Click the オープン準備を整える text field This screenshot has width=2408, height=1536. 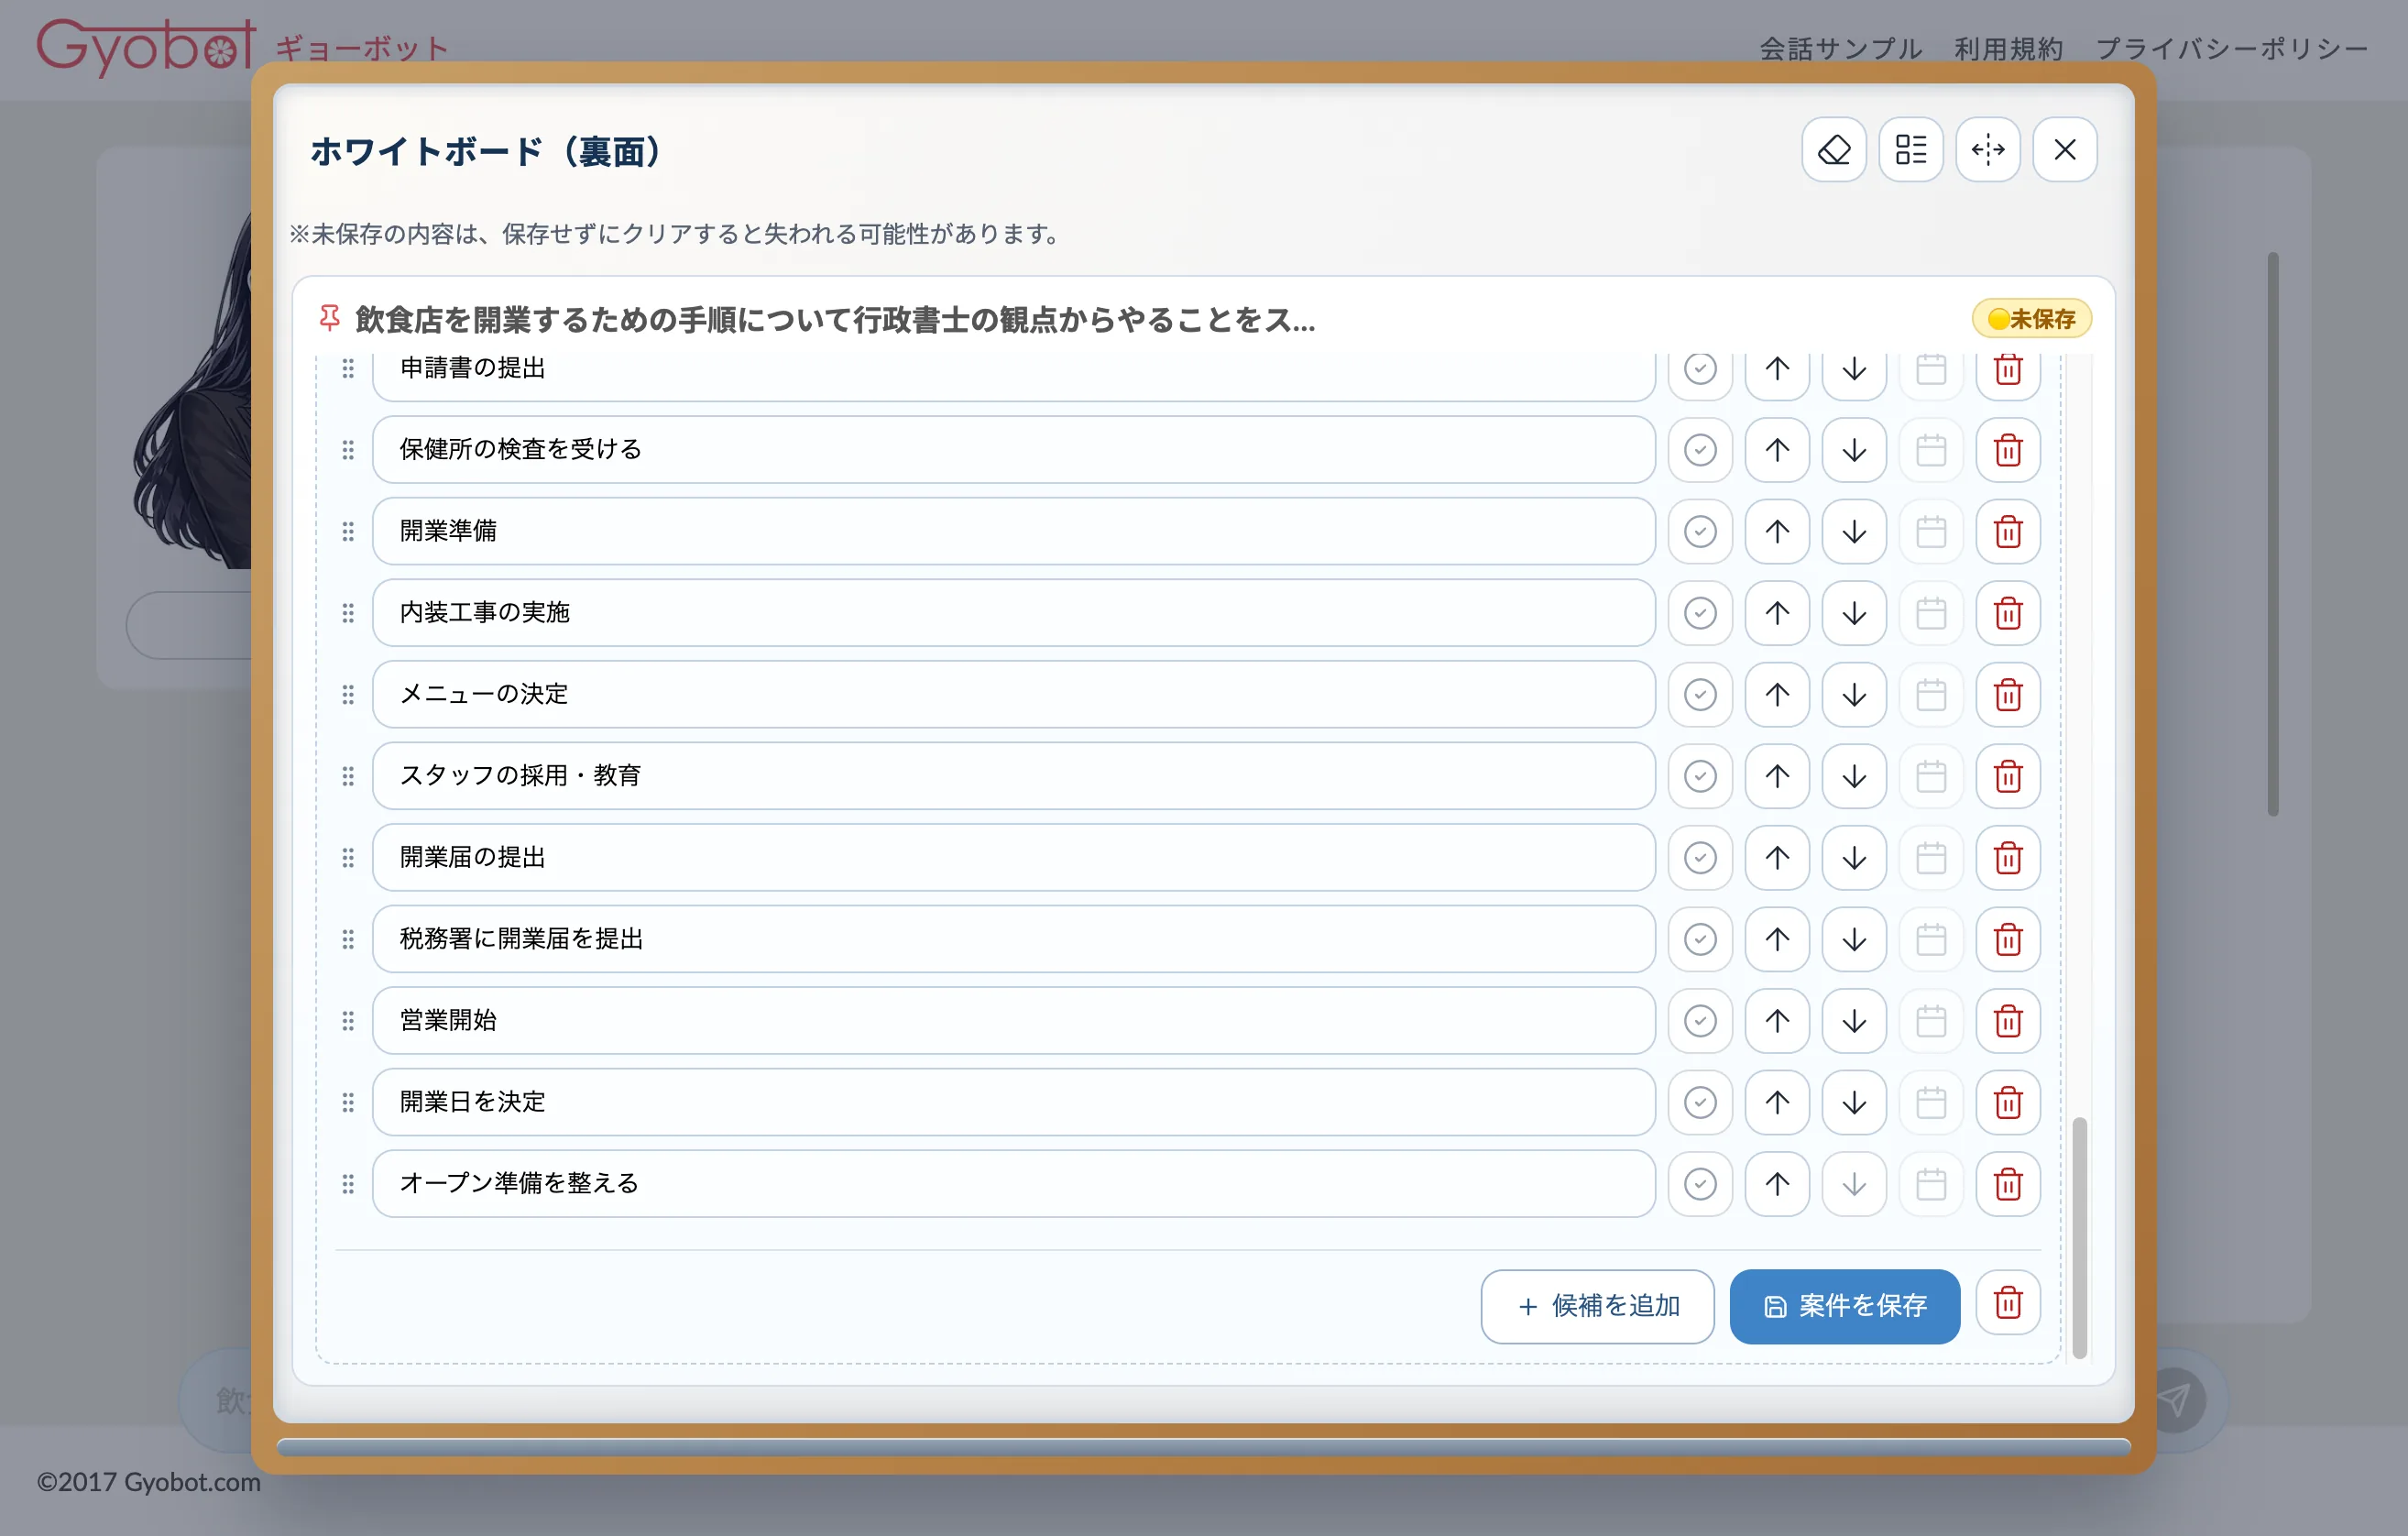coord(1012,1183)
